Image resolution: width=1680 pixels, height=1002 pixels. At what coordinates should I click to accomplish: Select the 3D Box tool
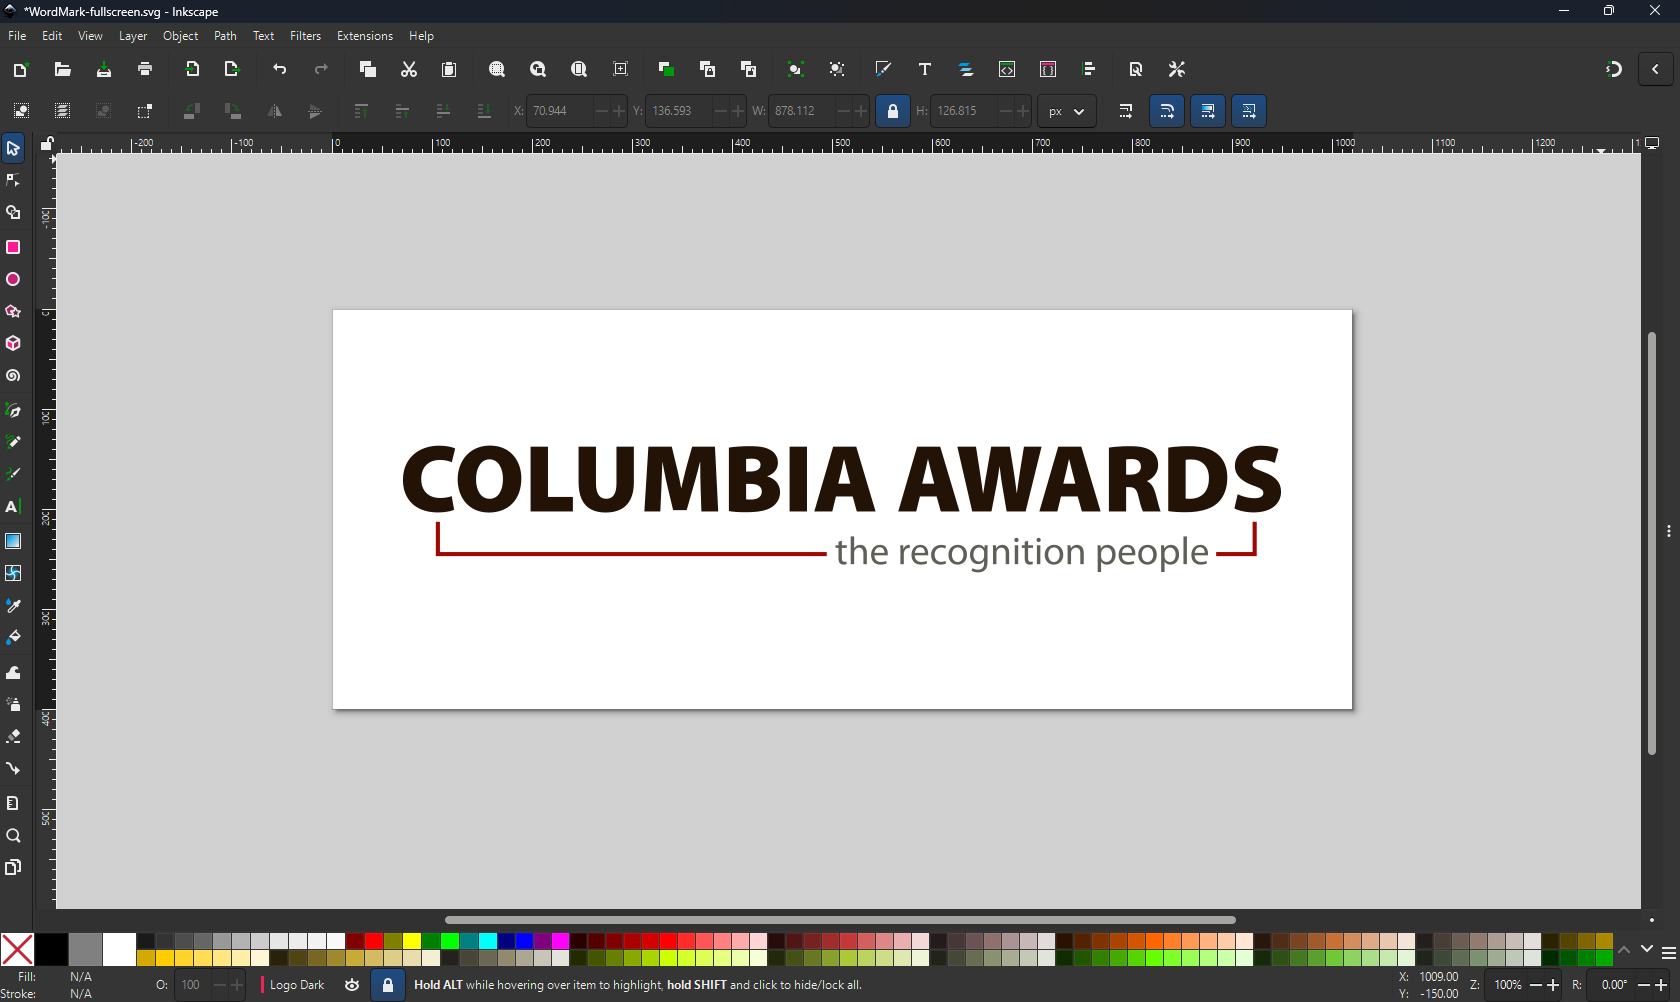[x=13, y=344]
